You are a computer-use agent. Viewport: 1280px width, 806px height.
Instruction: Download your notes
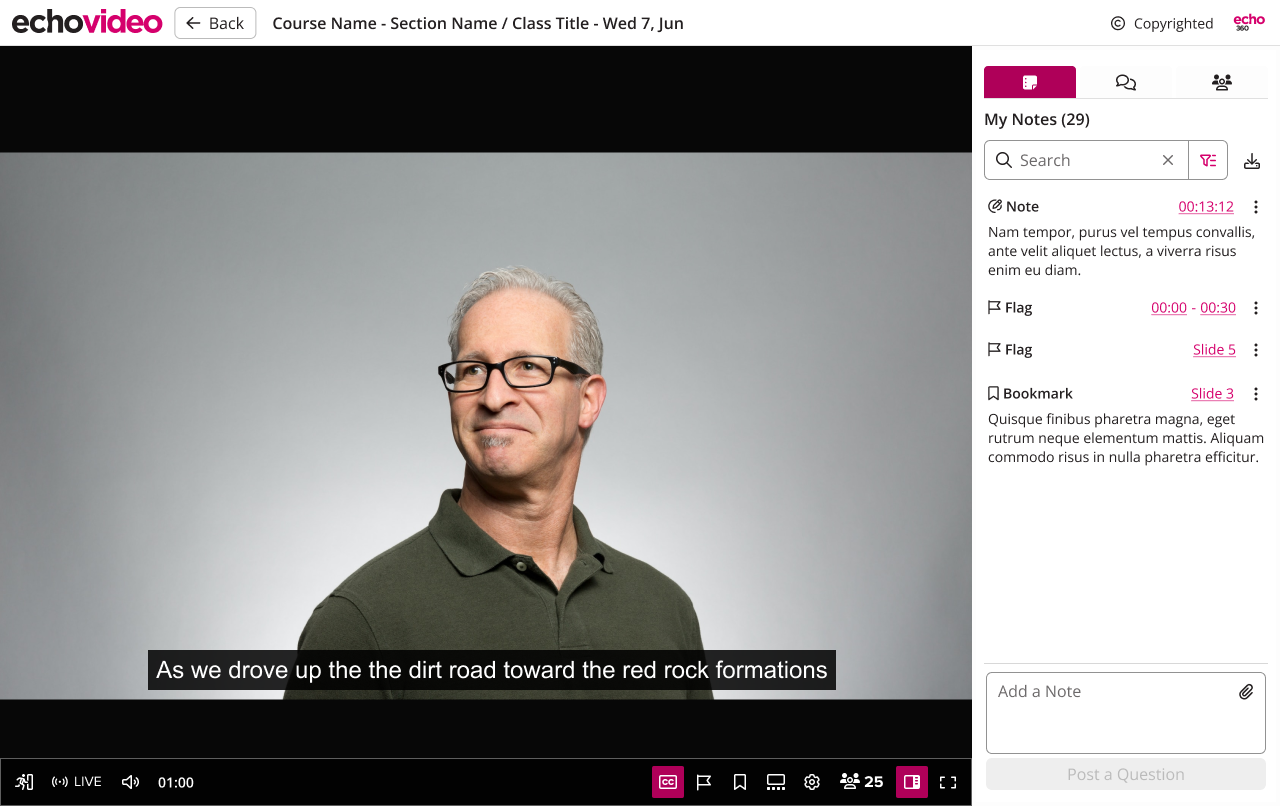pyautogui.click(x=1251, y=160)
